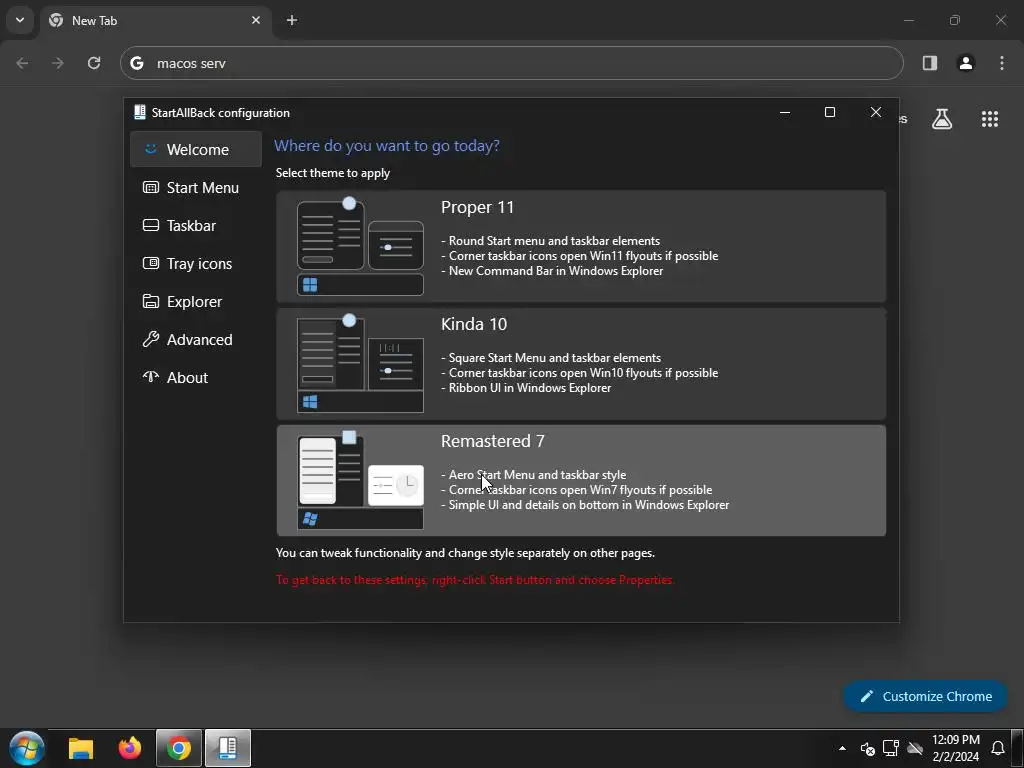Viewport: 1024px width, 768px height.
Task: Select the New Tab browser tab
Action: pyautogui.click(x=155, y=20)
